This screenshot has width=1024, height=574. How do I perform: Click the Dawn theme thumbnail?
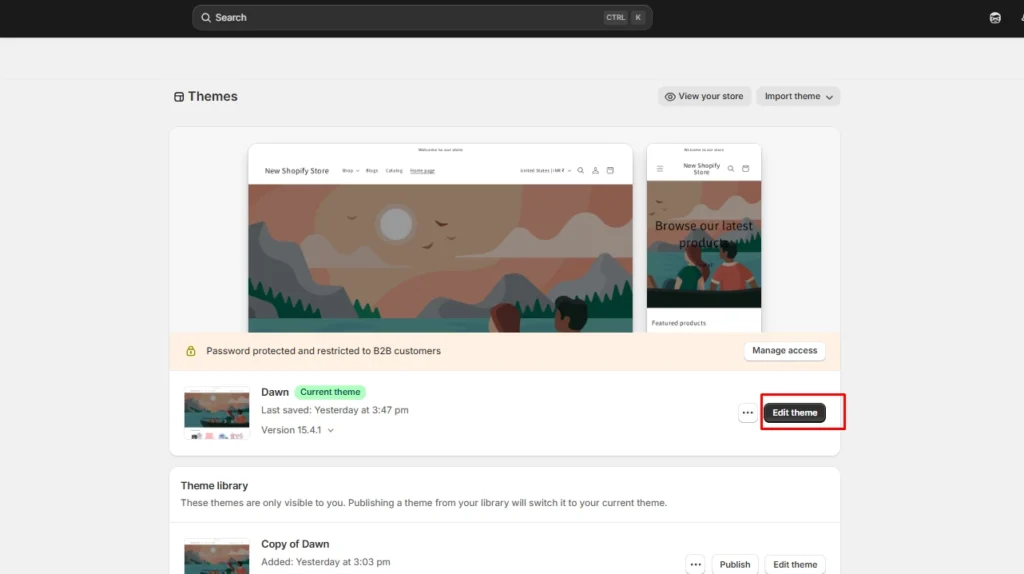(217, 413)
